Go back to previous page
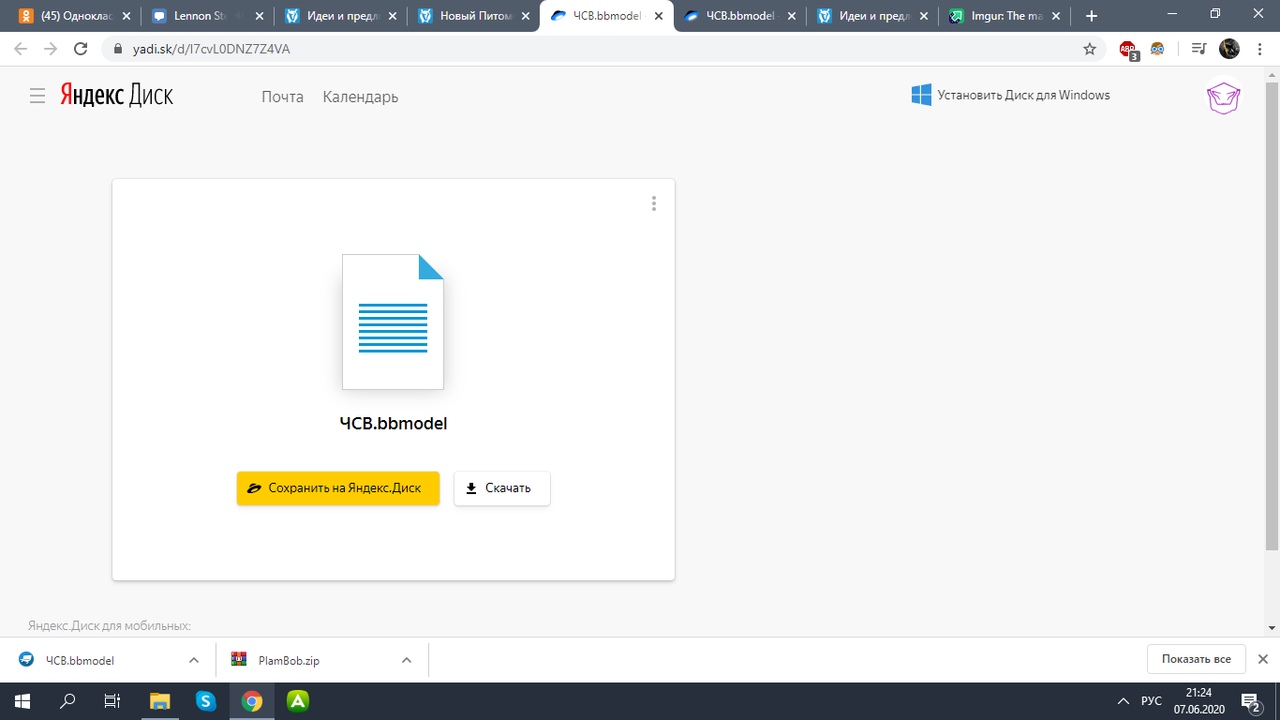Image resolution: width=1280 pixels, height=720 pixels. tap(20, 48)
